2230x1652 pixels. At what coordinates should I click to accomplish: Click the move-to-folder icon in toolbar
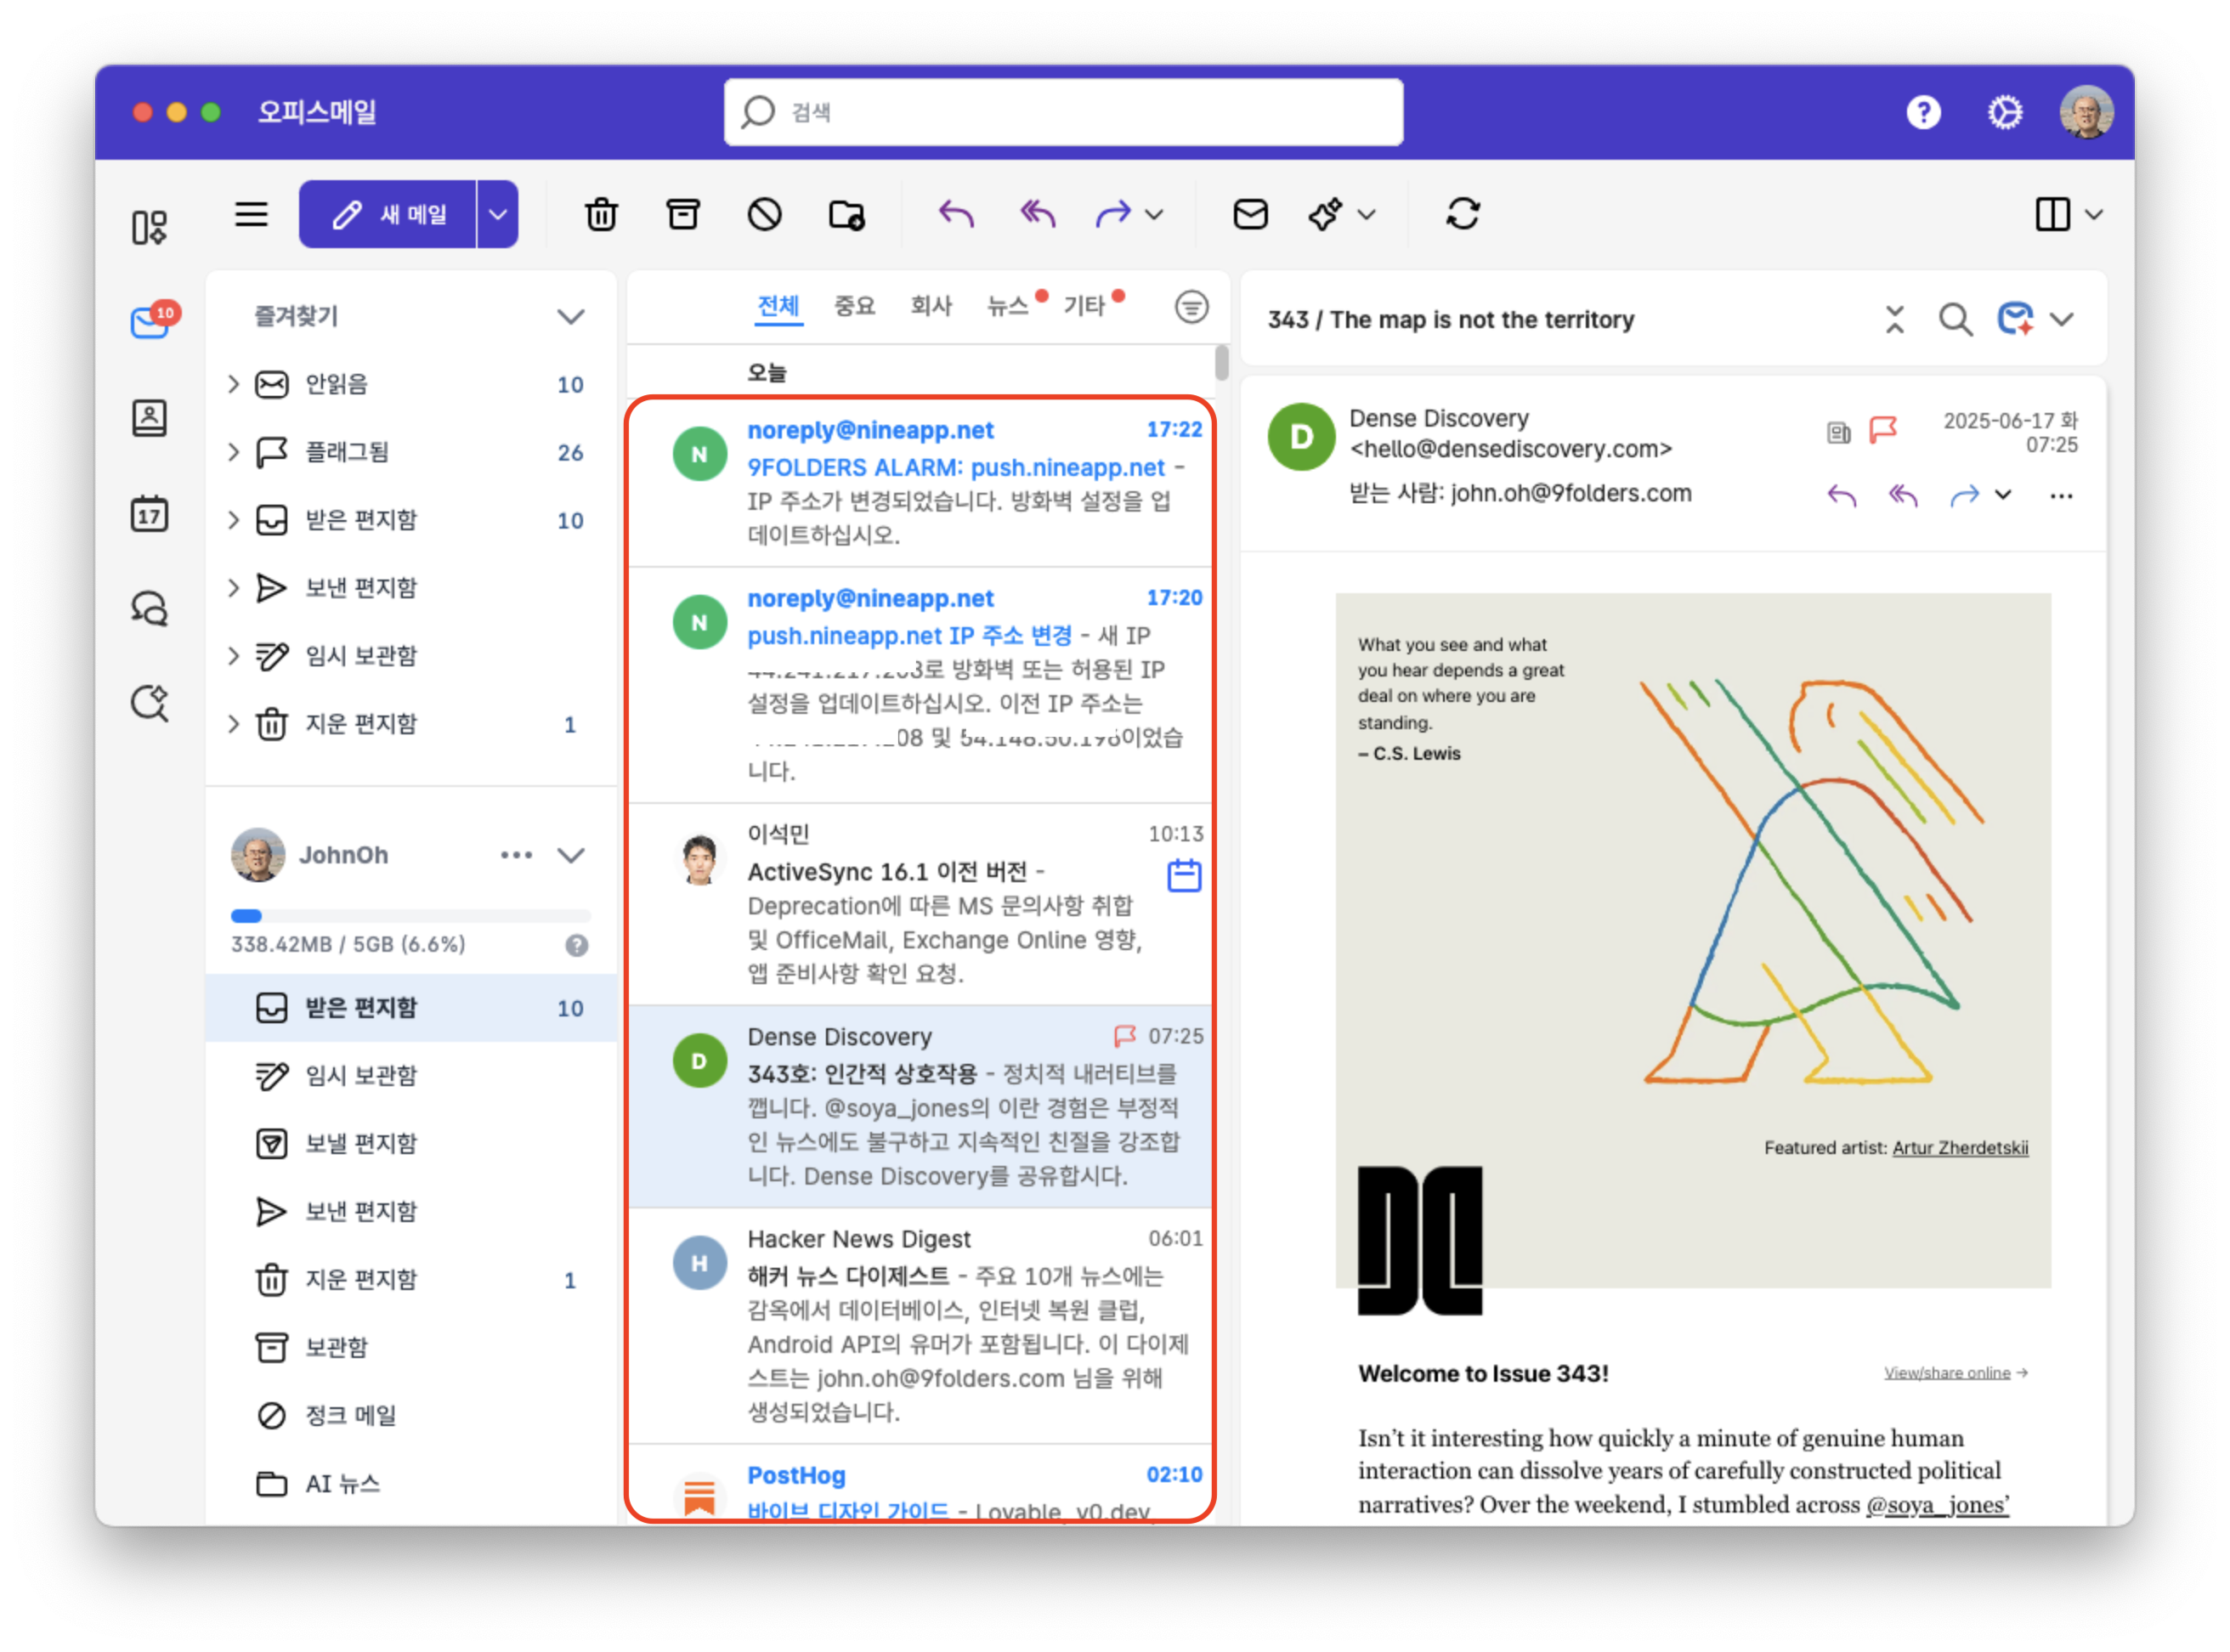coord(847,214)
